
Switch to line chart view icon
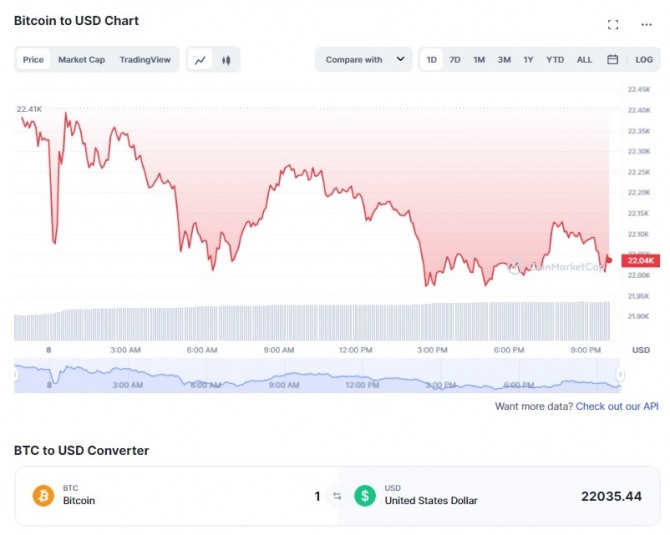tap(200, 60)
